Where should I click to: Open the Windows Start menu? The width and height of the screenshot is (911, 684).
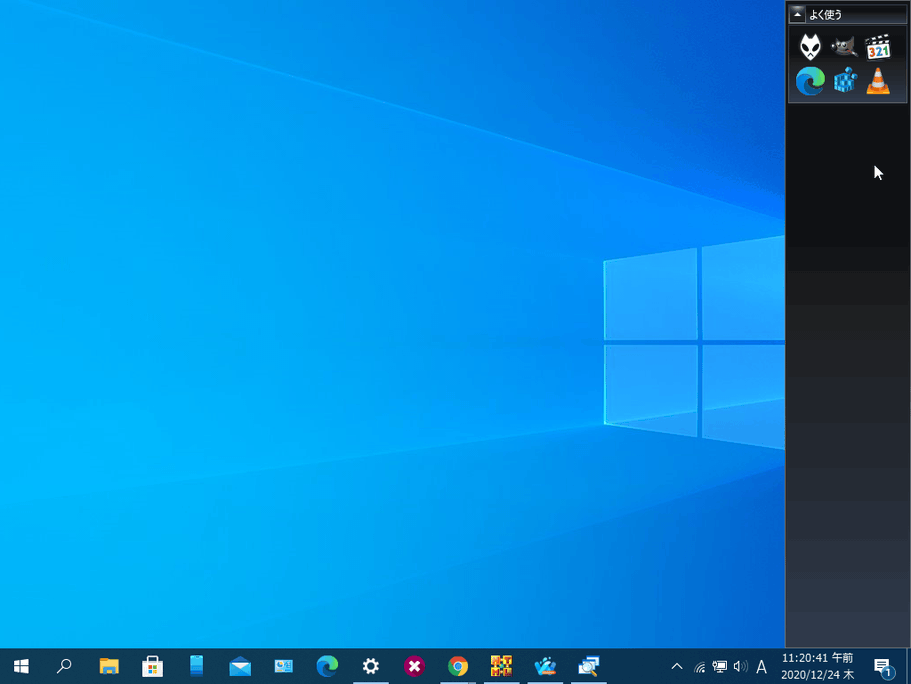coord(21,666)
